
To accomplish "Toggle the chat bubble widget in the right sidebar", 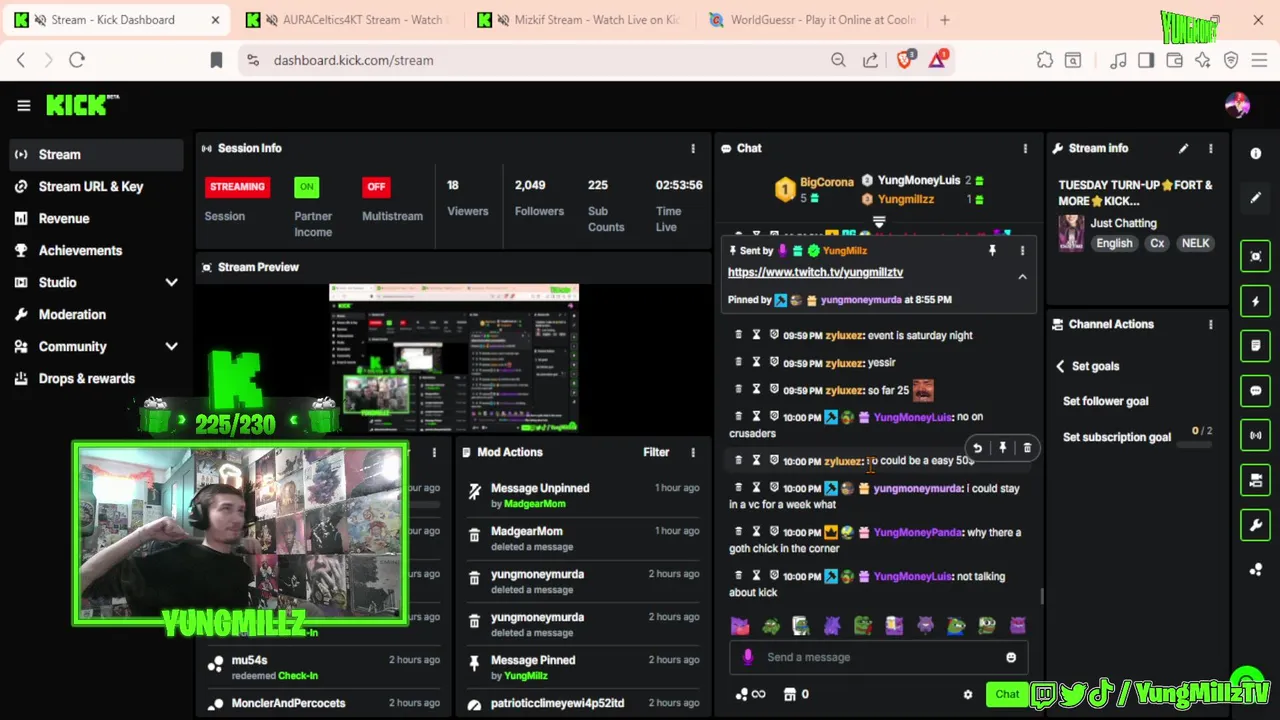I will 1256,391.
